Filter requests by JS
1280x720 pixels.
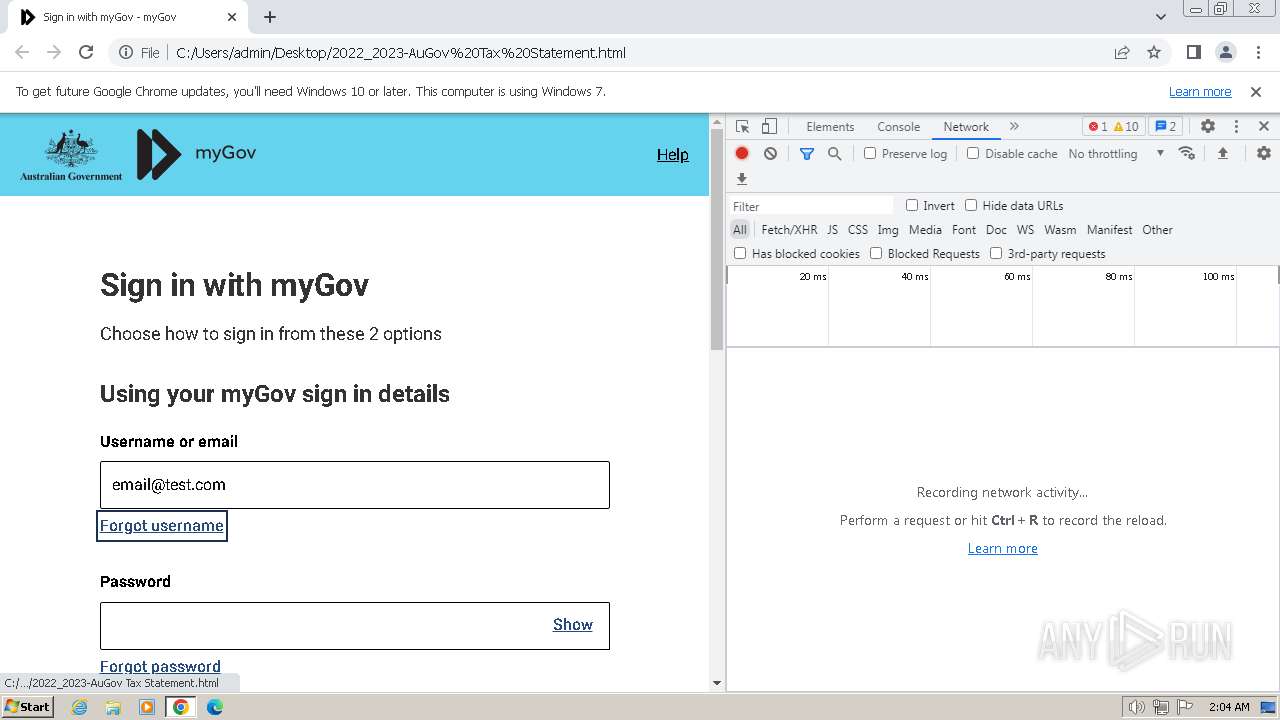pos(832,230)
